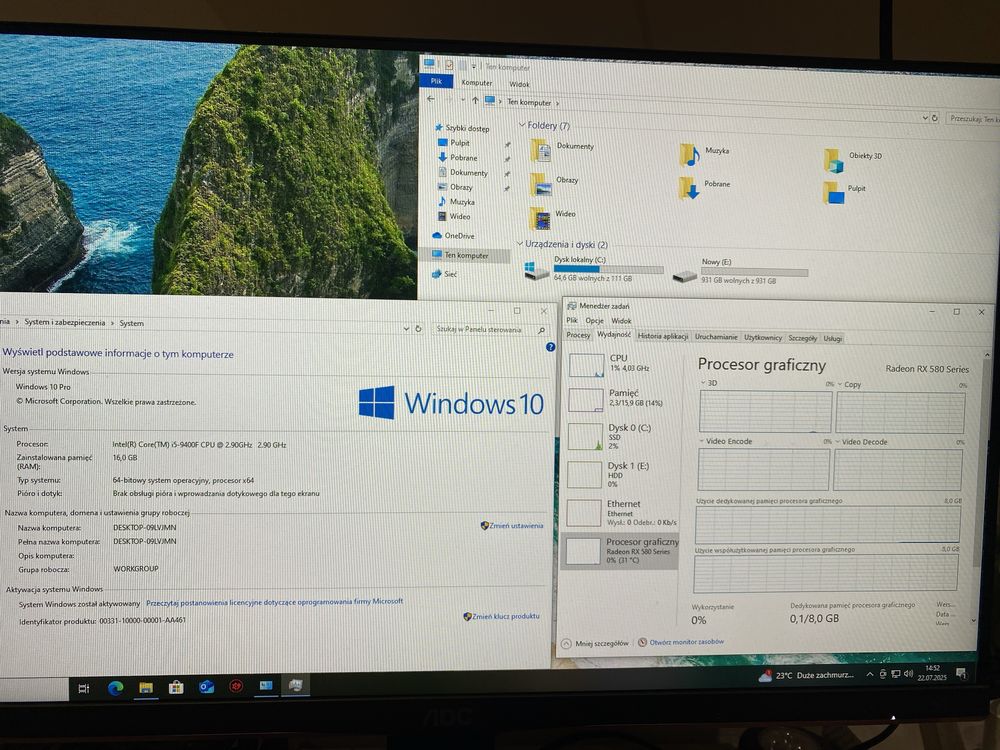Refresh the File Explorer address bar

coord(935,118)
